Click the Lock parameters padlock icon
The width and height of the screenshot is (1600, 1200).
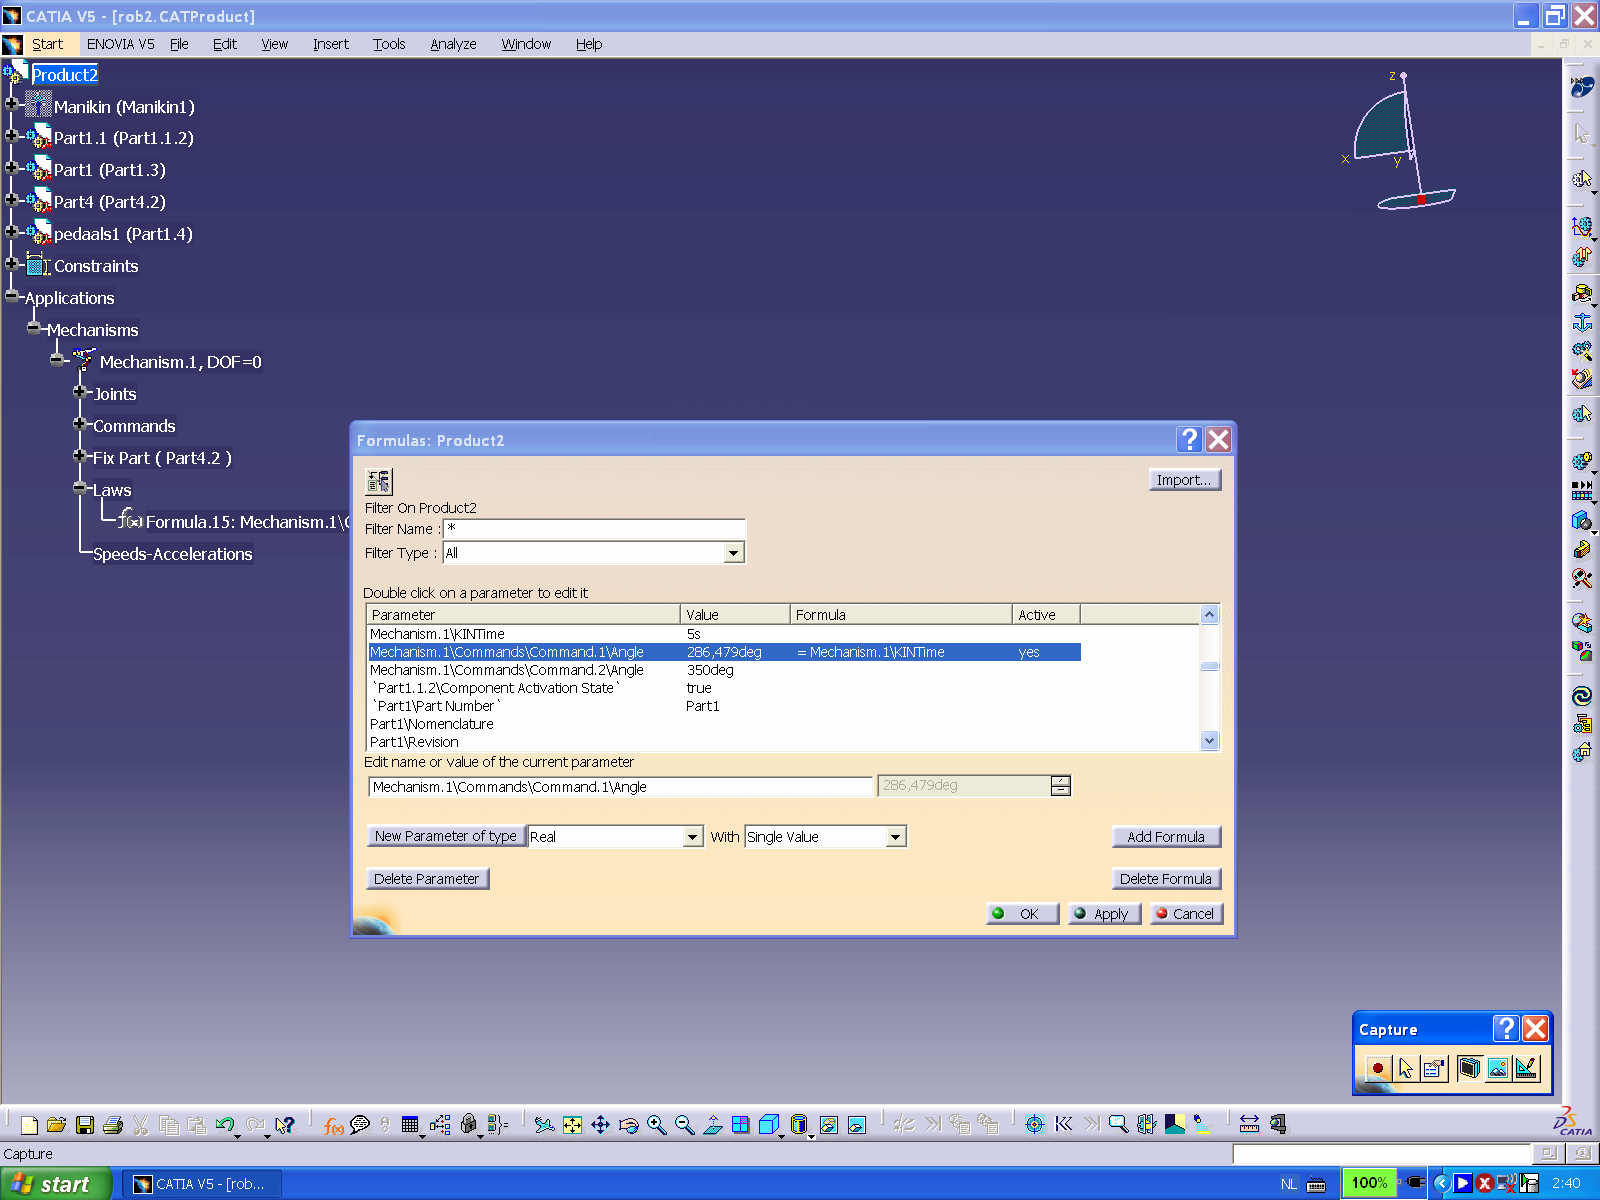[x=468, y=1125]
